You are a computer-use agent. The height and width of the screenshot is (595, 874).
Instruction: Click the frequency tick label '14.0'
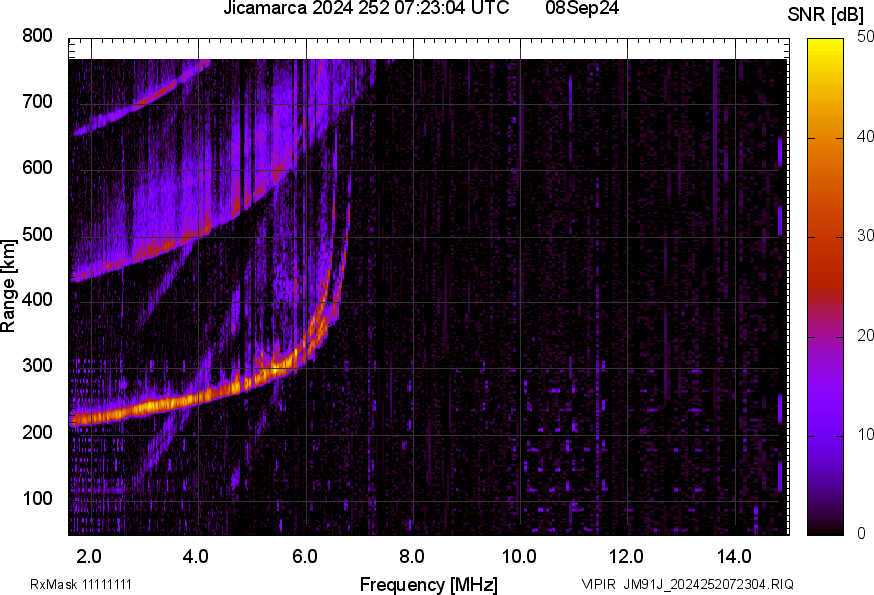734,557
